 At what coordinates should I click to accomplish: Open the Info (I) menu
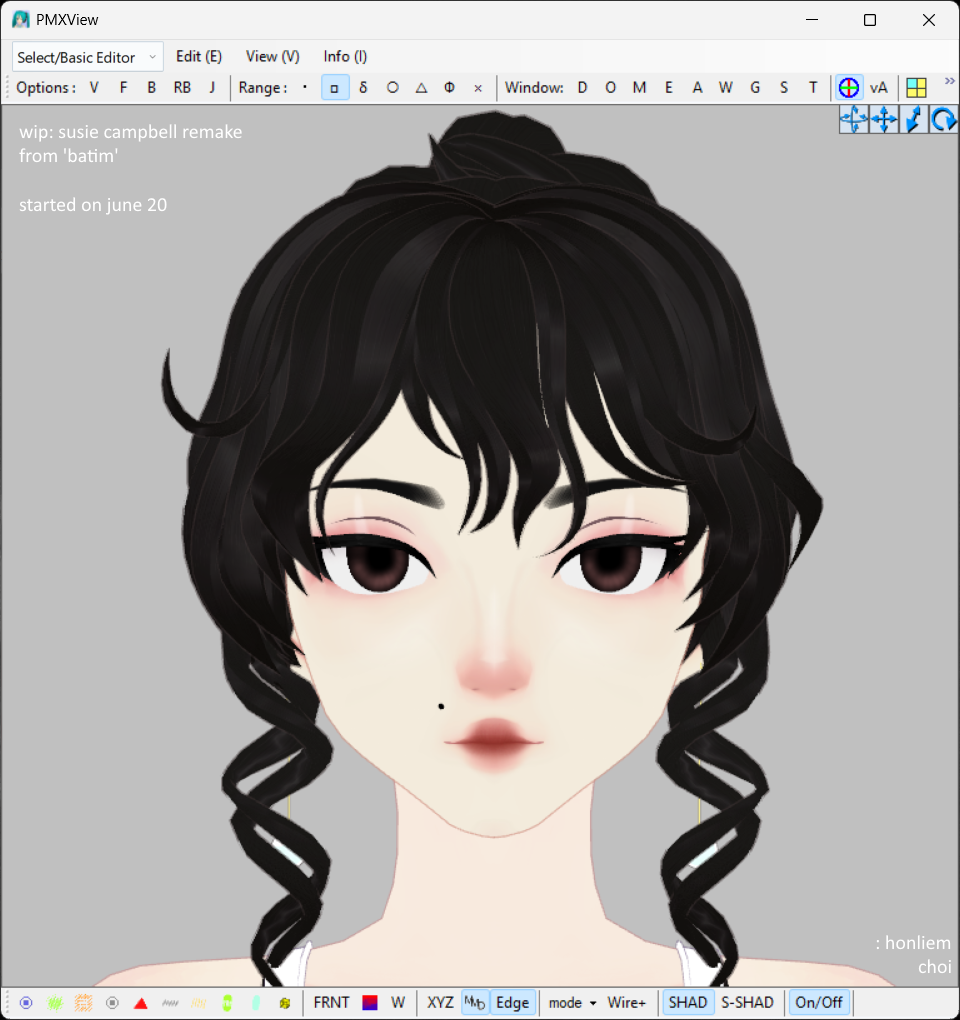pyautogui.click(x=345, y=57)
